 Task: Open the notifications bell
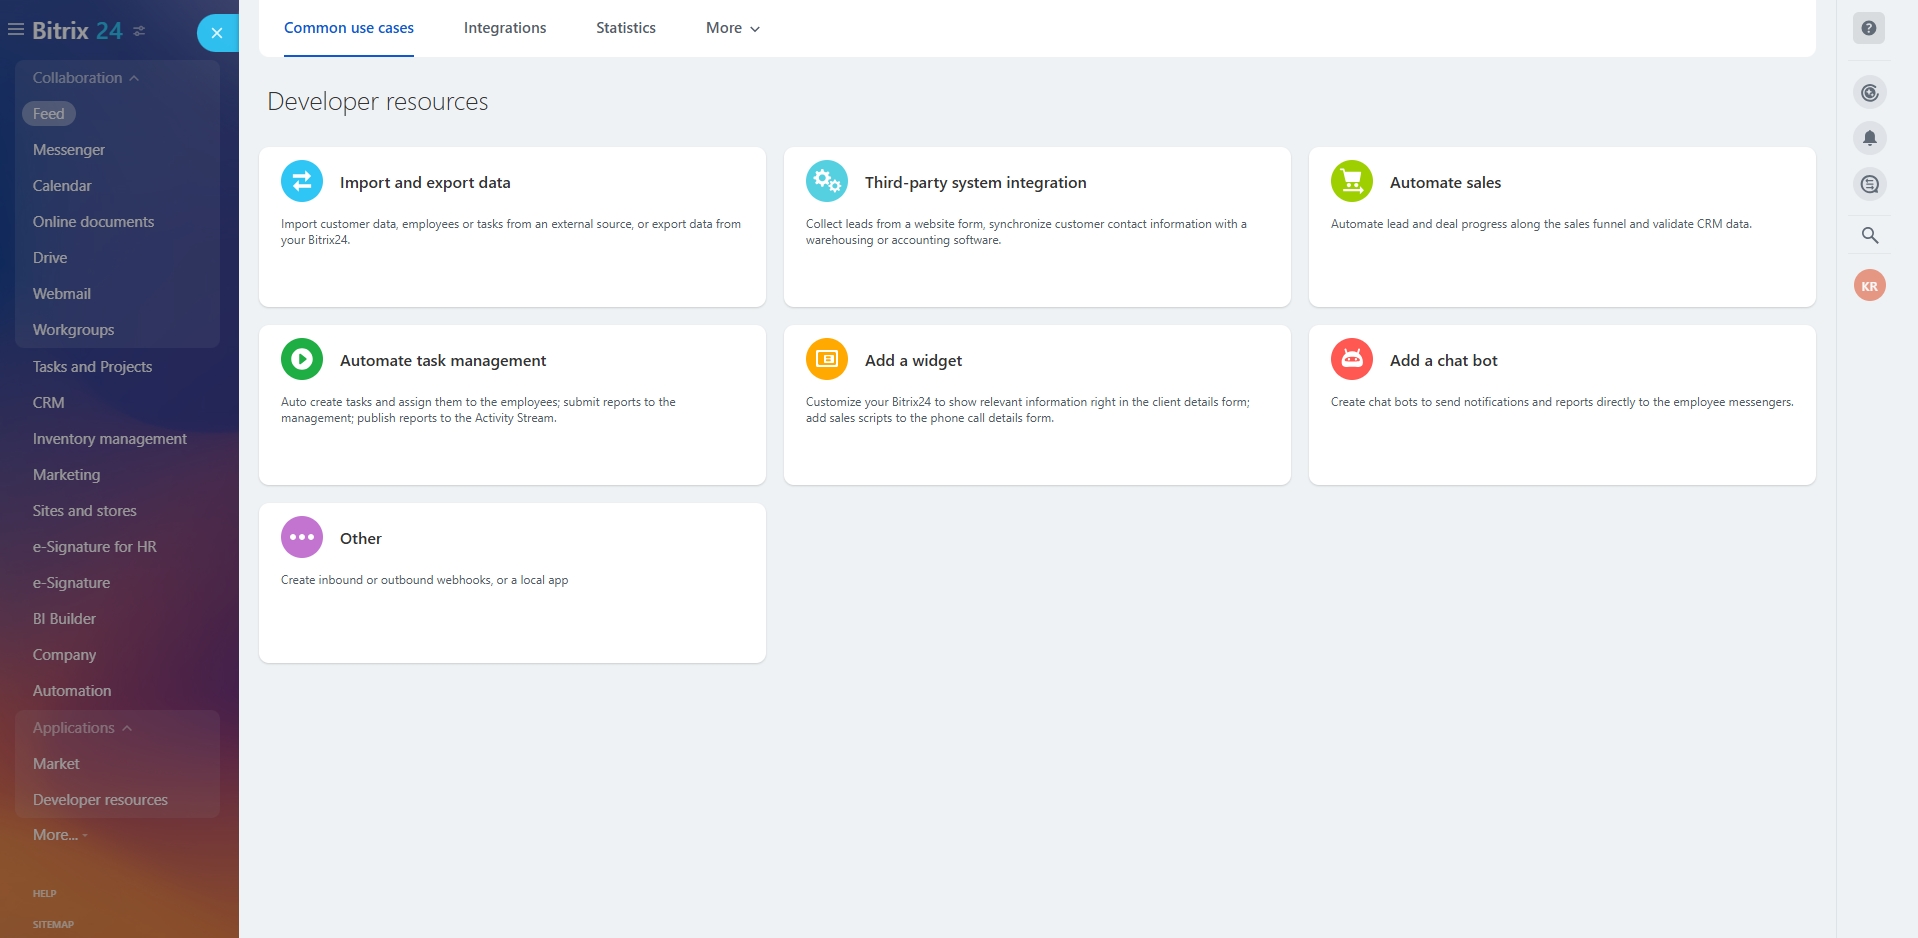[1869, 138]
